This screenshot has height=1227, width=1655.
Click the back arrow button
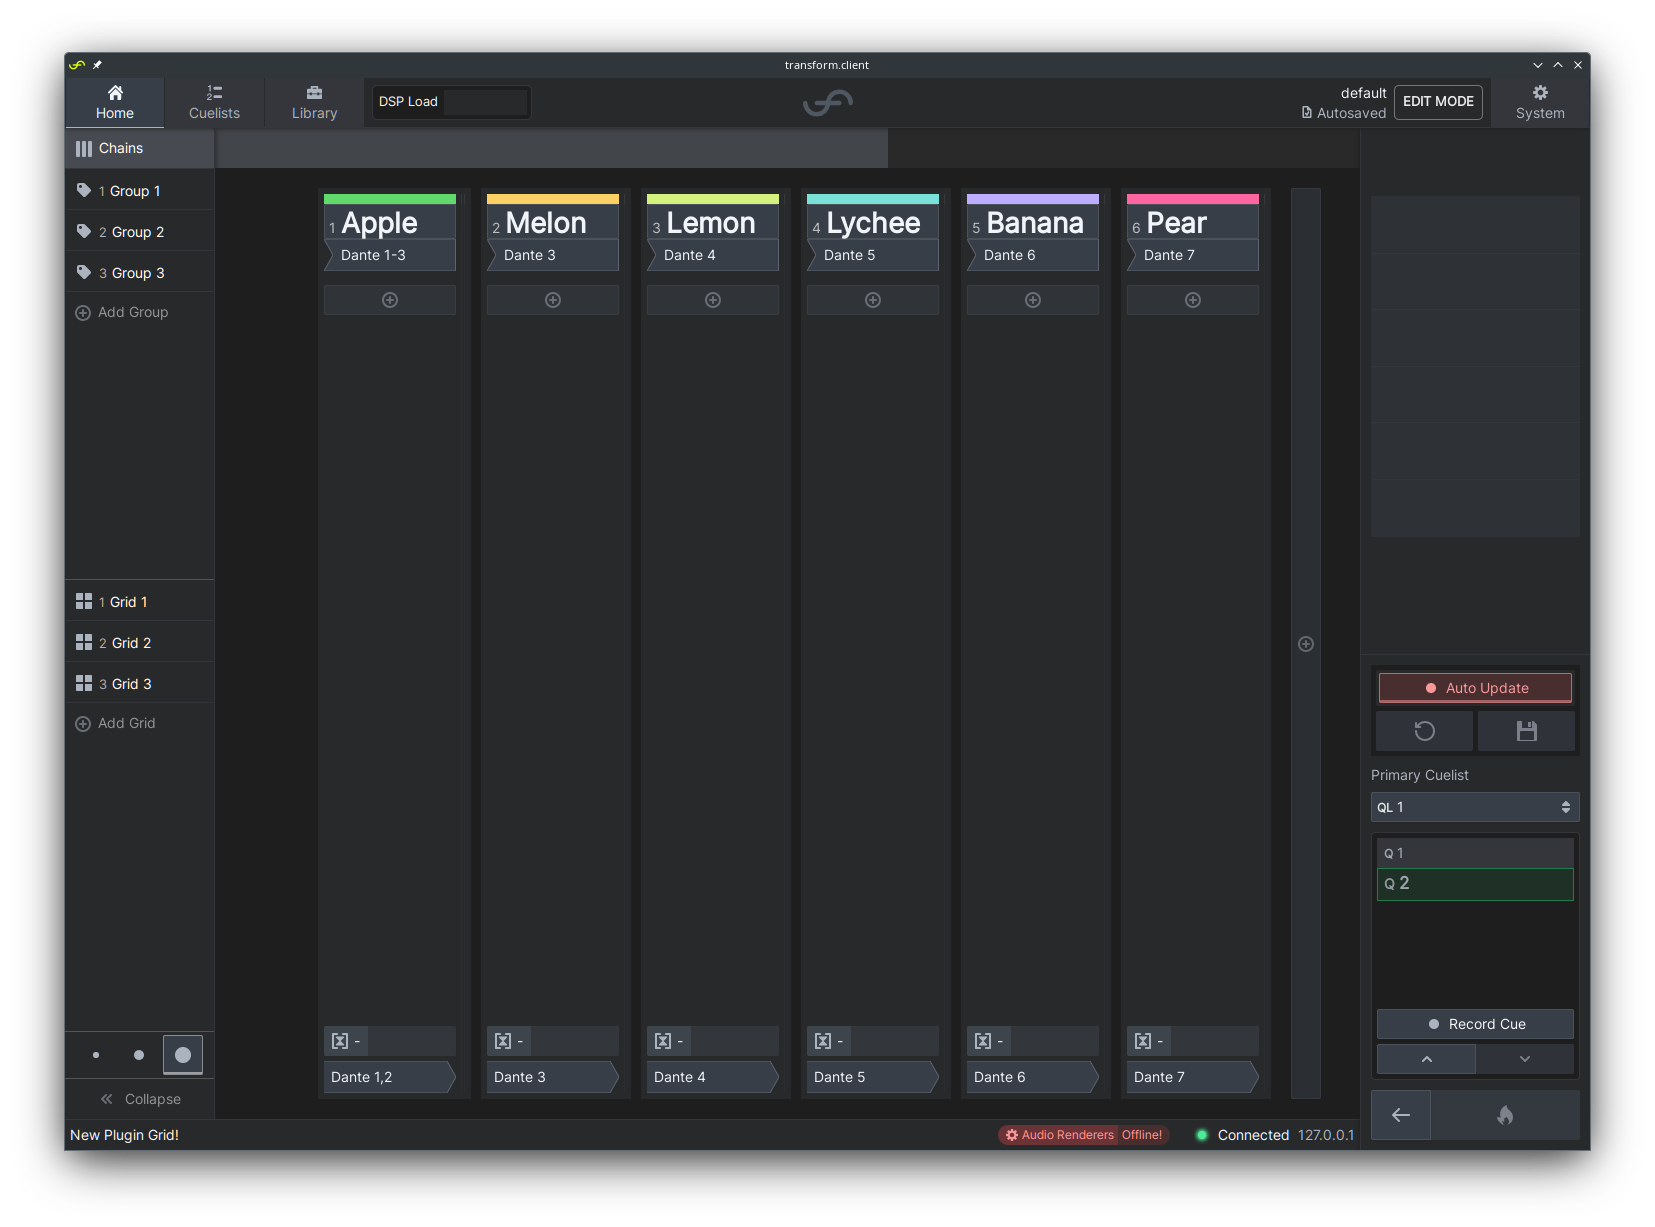[1401, 1115]
